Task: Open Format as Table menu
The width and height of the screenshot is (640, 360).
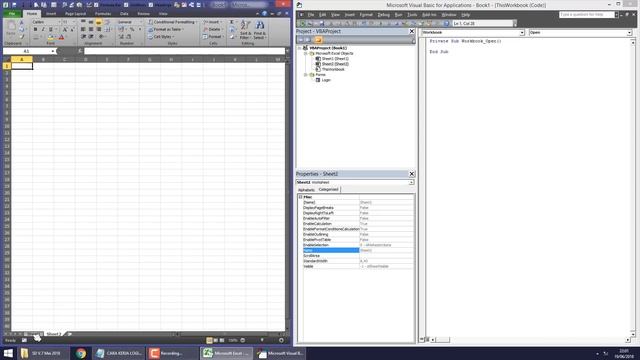Action: pyautogui.click(x=166, y=29)
